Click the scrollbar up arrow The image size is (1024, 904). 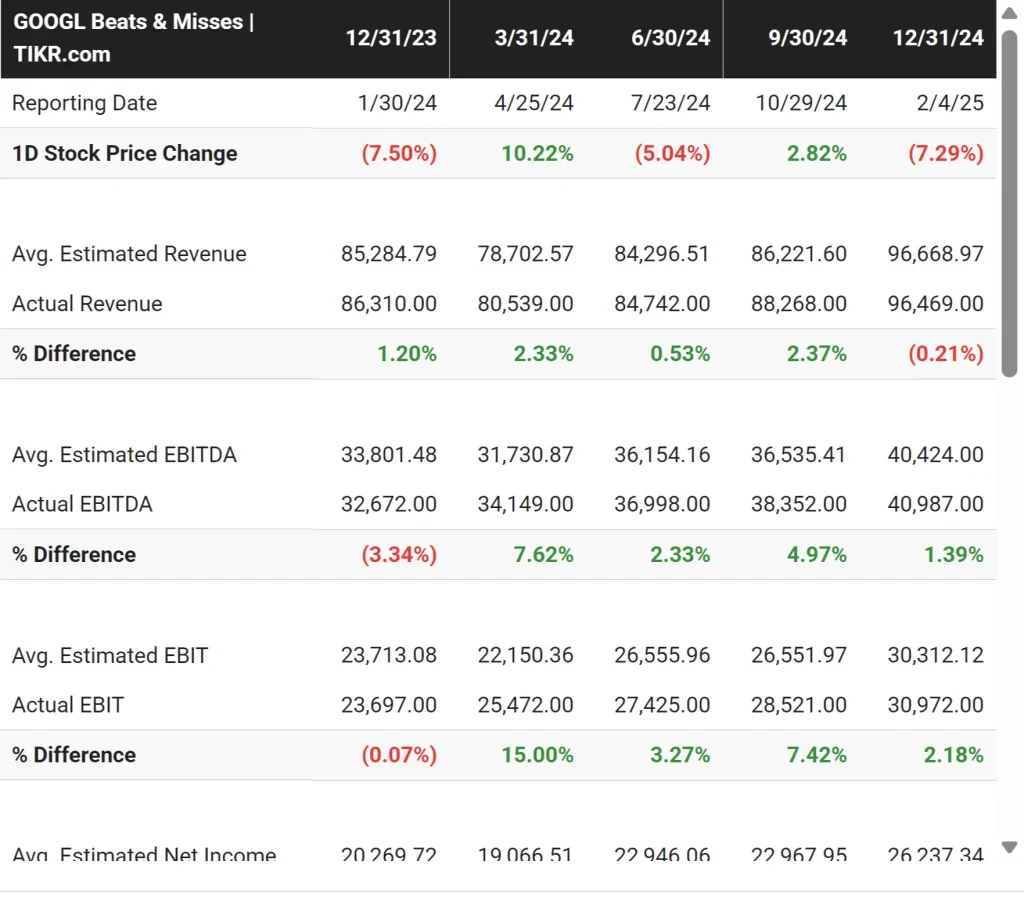coord(1009,10)
